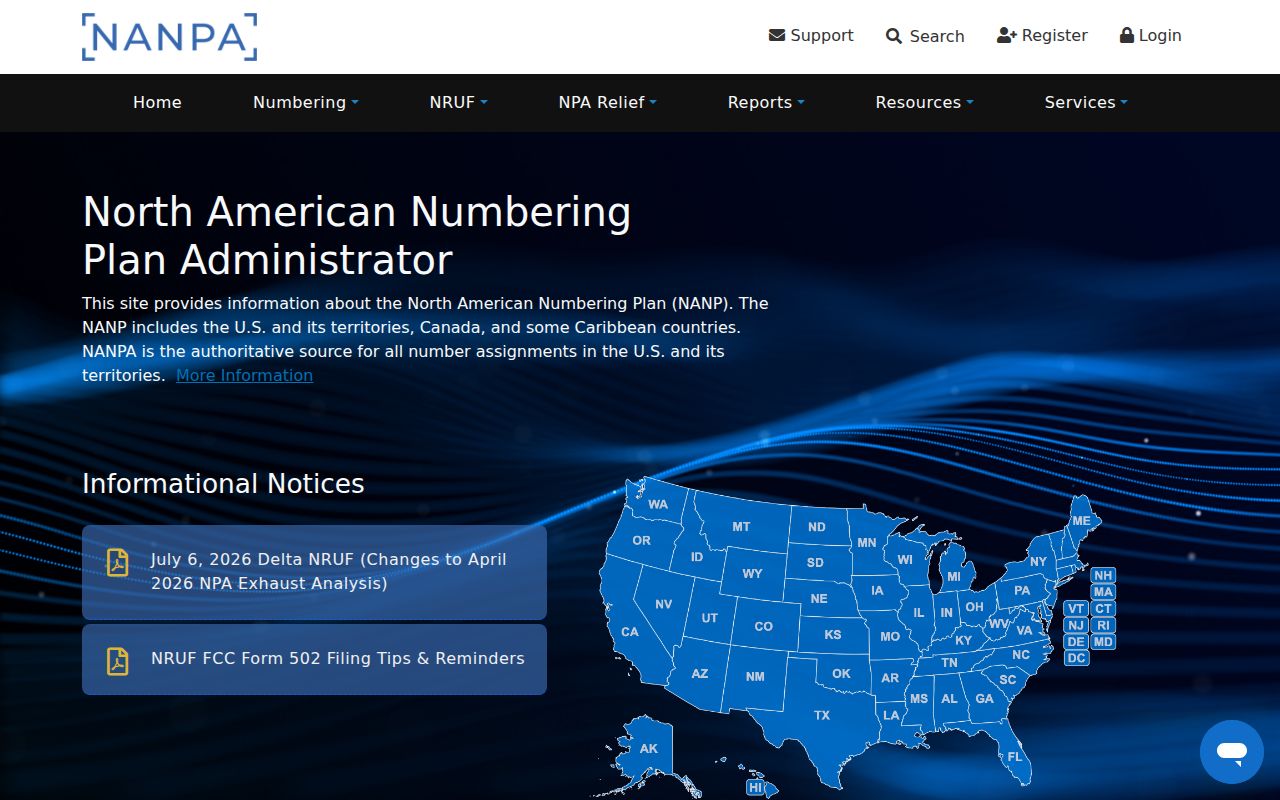Follow the More Information link
Screen dimensions: 1280x800
click(x=244, y=375)
